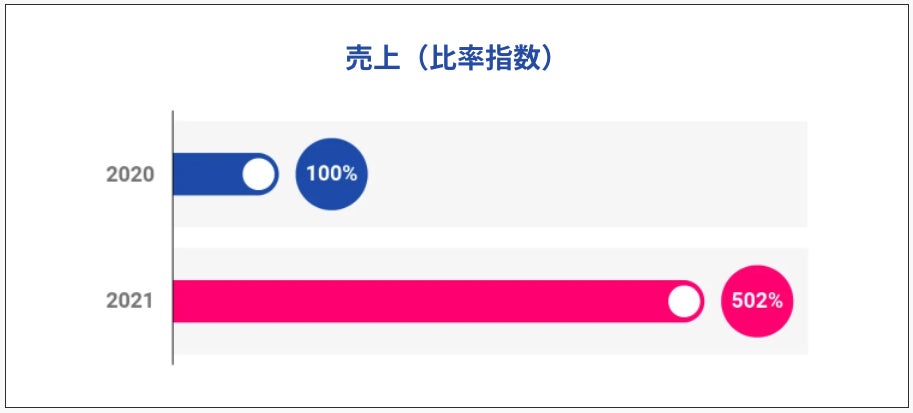Click the empty gray track right of the 100% badge
The height and width of the screenshot is (413, 913).
[590, 174]
